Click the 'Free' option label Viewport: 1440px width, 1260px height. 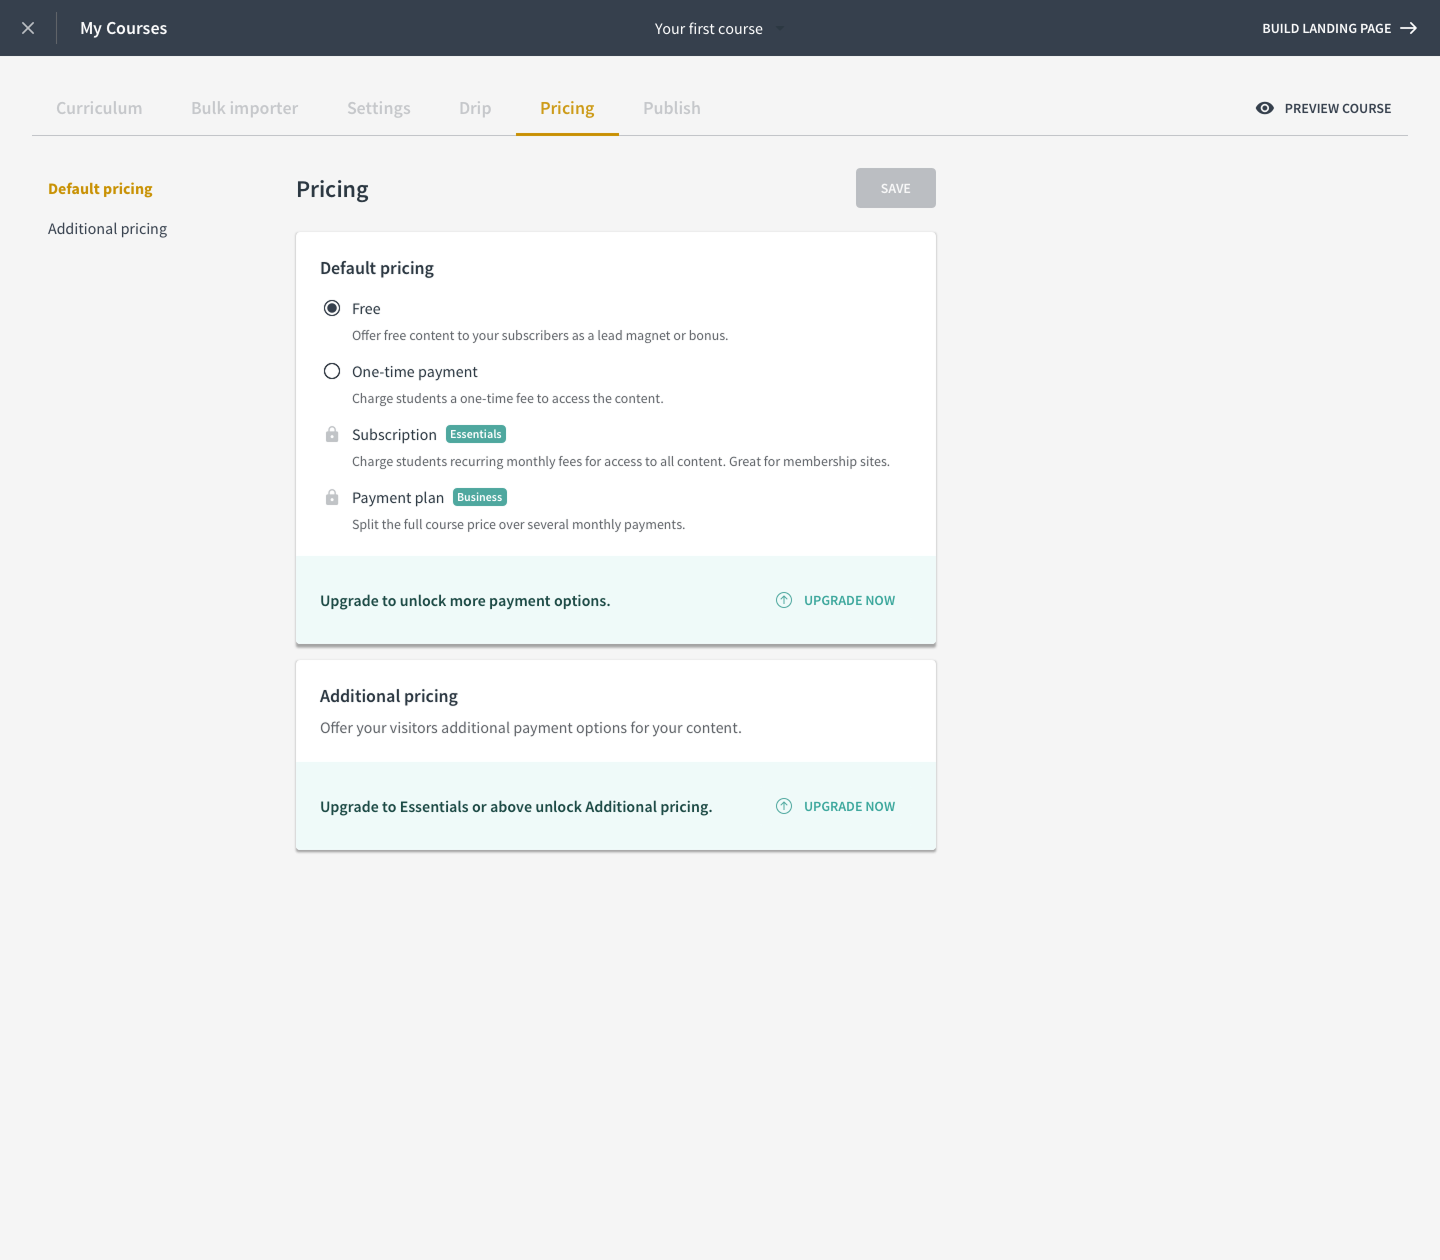(366, 308)
